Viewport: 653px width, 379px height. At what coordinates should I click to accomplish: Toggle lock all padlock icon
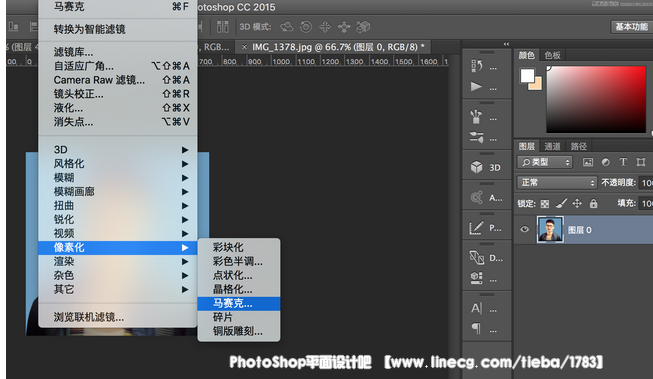pyautogui.click(x=593, y=203)
